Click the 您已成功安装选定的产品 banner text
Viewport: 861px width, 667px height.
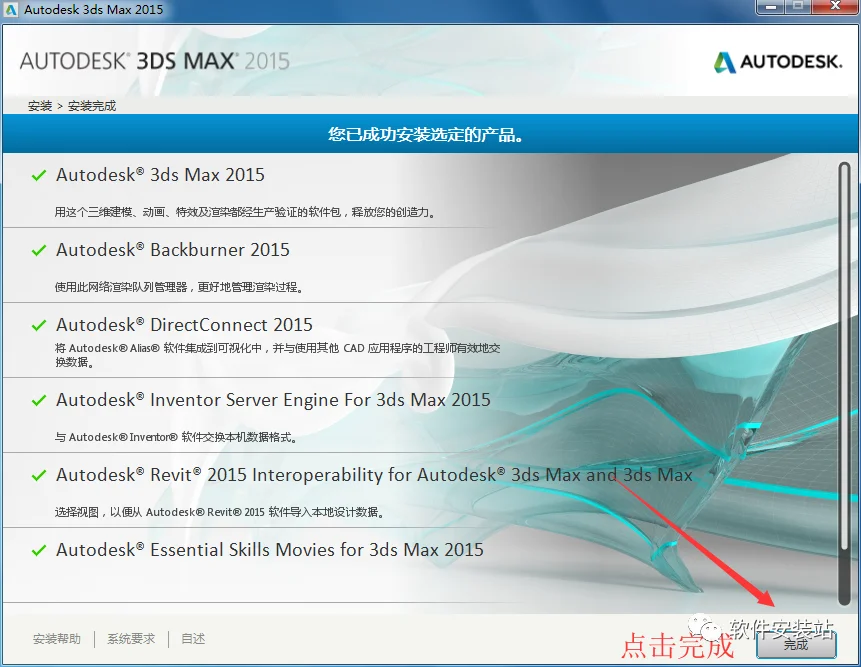point(426,134)
